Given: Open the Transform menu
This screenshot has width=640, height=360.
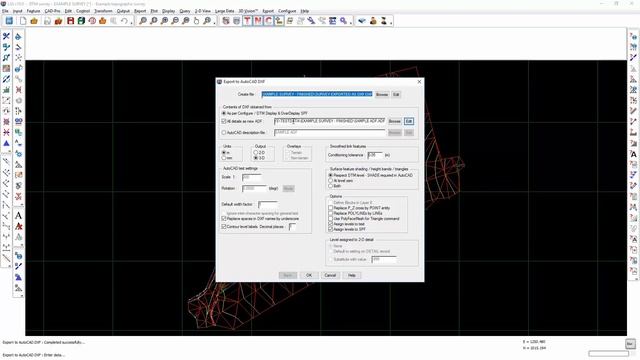Looking at the screenshot, I should [x=103, y=11].
